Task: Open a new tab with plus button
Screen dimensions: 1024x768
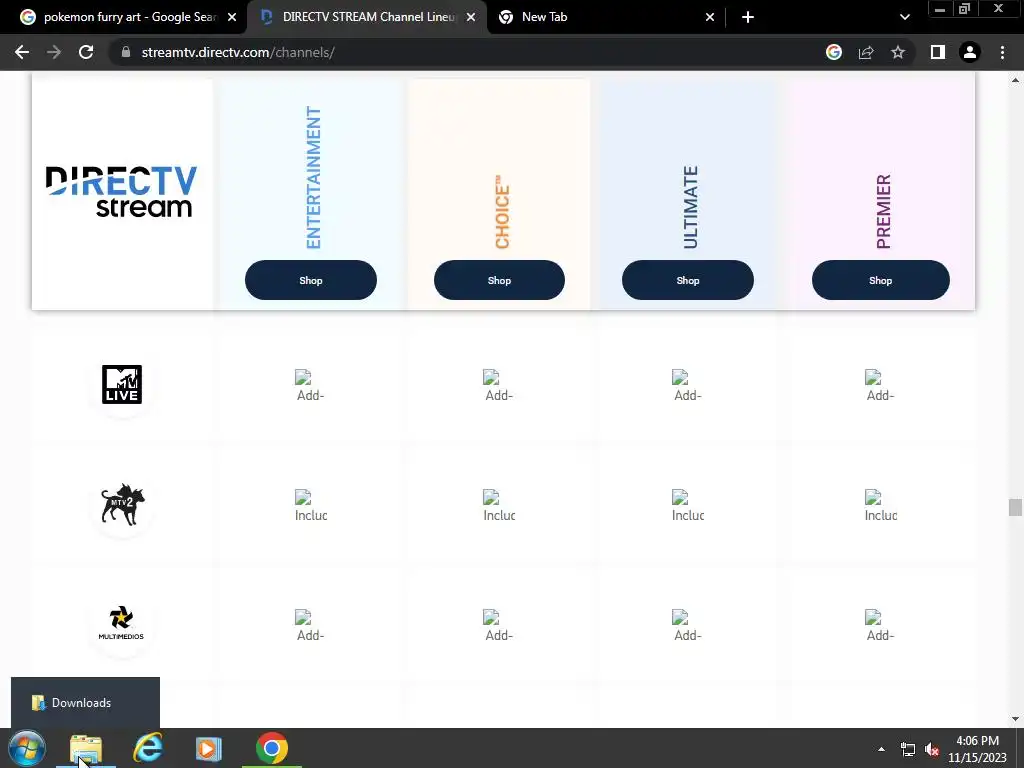Action: point(748,17)
